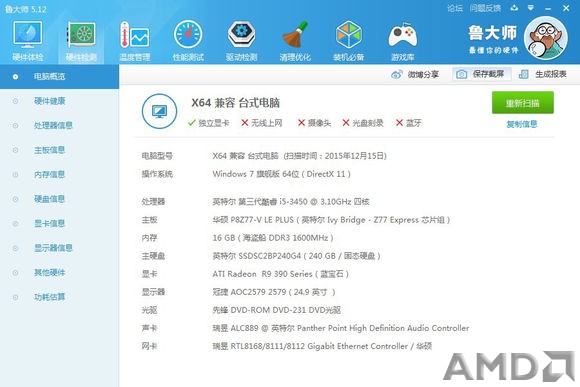Click the X64 兼容 台式电脑 heading
Image resolution: width=580 pixels, height=387 pixels.
[x=235, y=103]
